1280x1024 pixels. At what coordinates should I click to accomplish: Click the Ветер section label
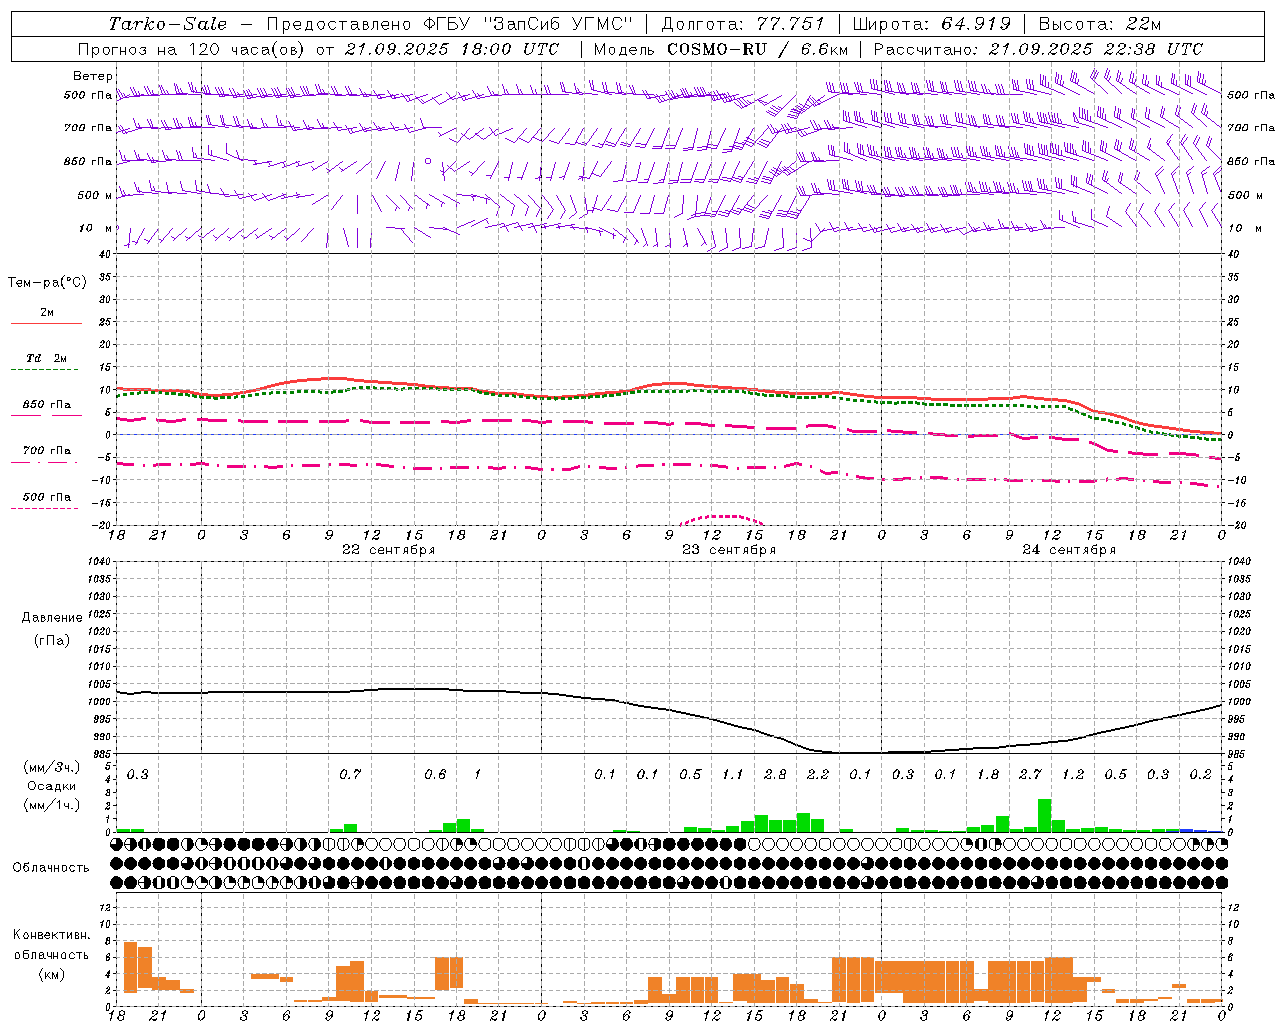pos(92,76)
